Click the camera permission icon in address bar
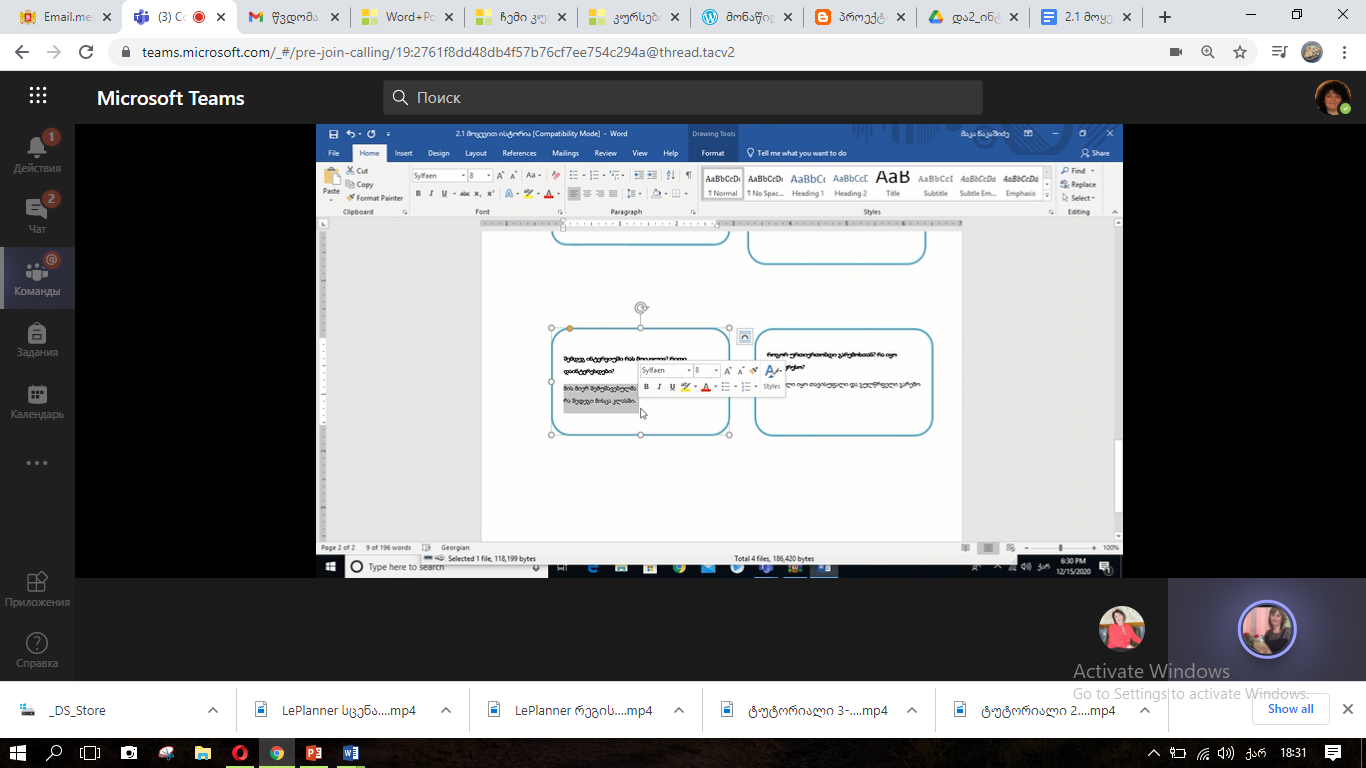 click(x=1176, y=52)
